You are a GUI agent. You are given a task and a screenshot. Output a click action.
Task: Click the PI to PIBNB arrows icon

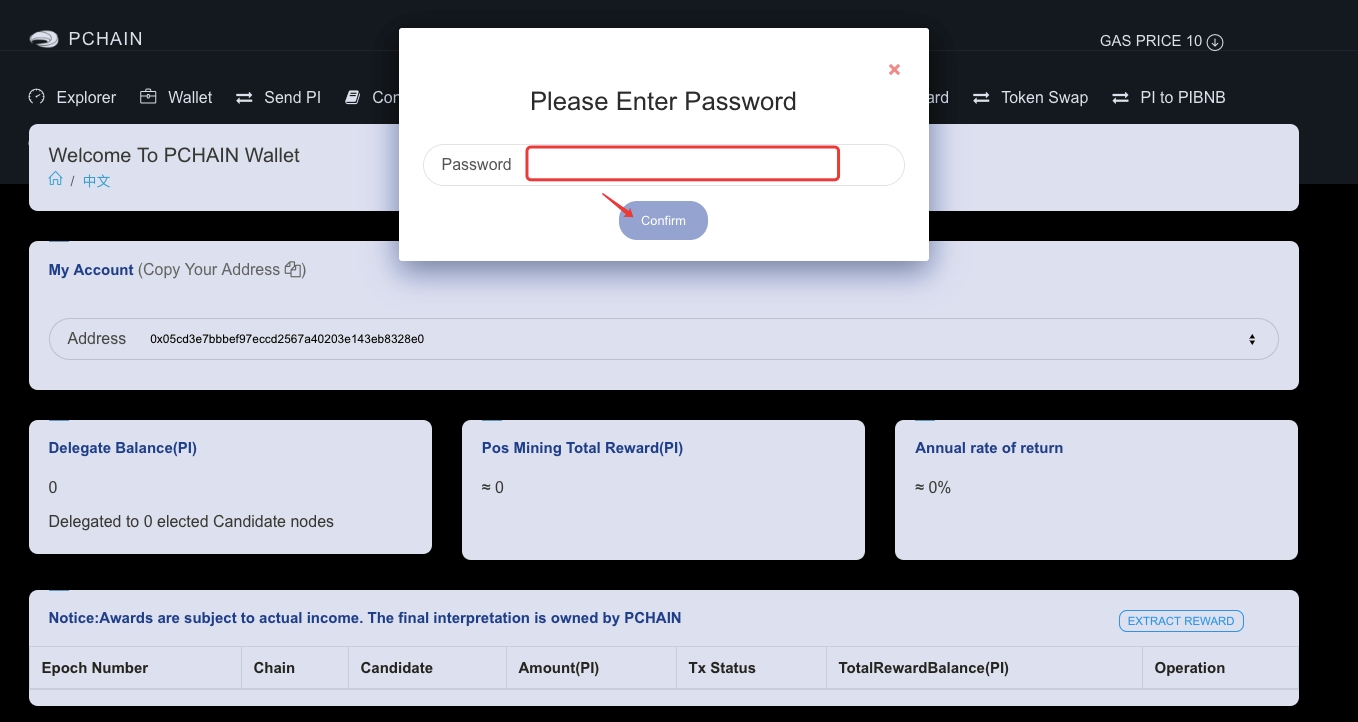[x=1120, y=98]
